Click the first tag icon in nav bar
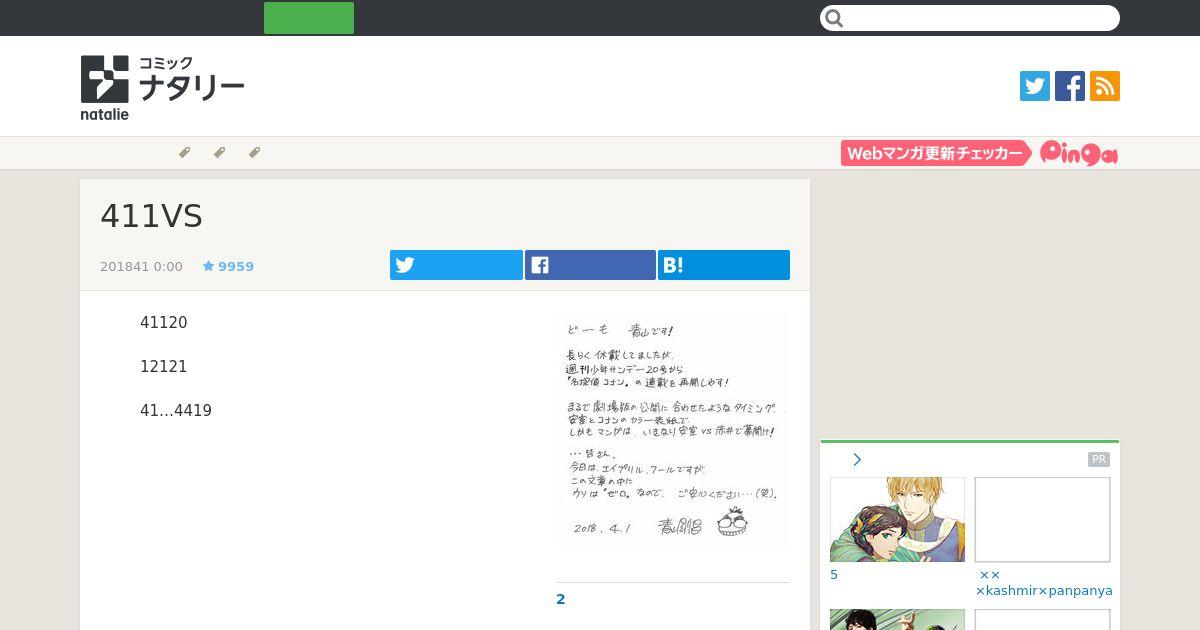The height and width of the screenshot is (630, 1200). (184, 153)
